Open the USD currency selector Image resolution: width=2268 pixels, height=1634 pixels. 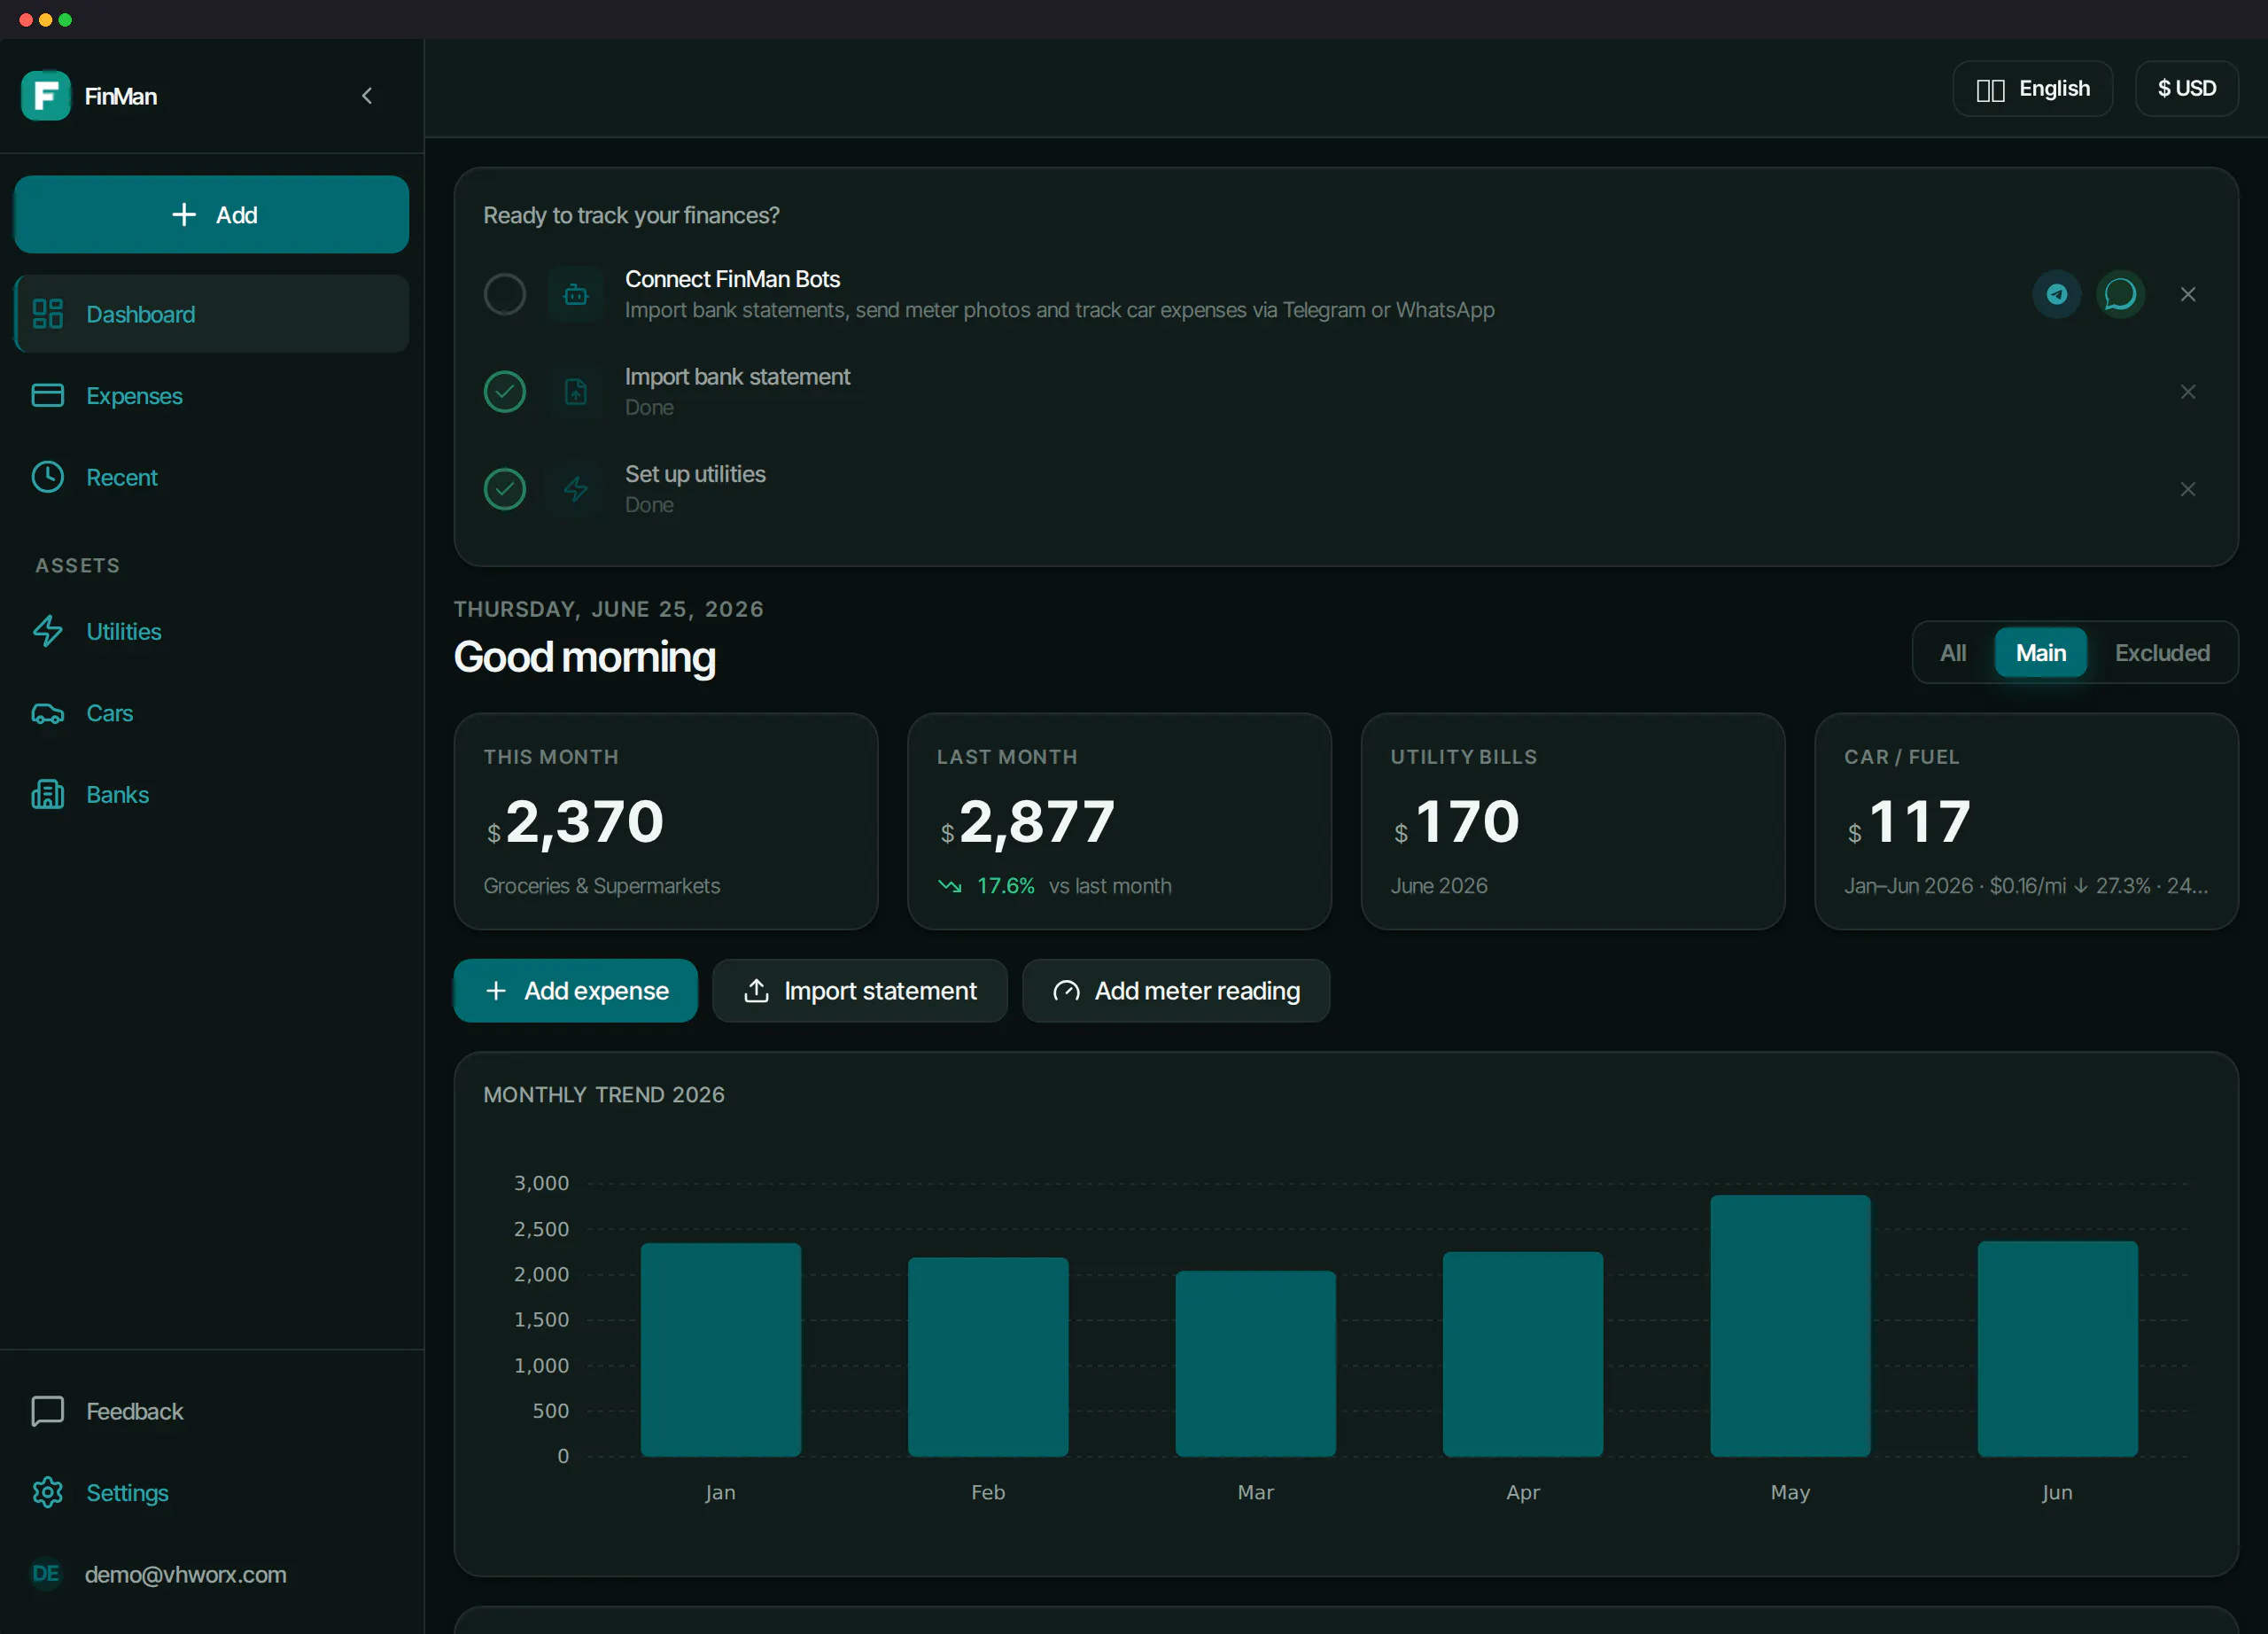pos(2187,89)
